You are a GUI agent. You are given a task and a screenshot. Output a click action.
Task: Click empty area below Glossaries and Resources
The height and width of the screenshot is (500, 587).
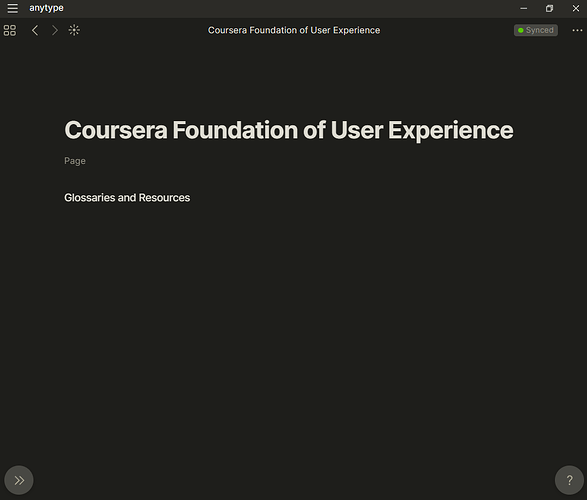coord(289,318)
